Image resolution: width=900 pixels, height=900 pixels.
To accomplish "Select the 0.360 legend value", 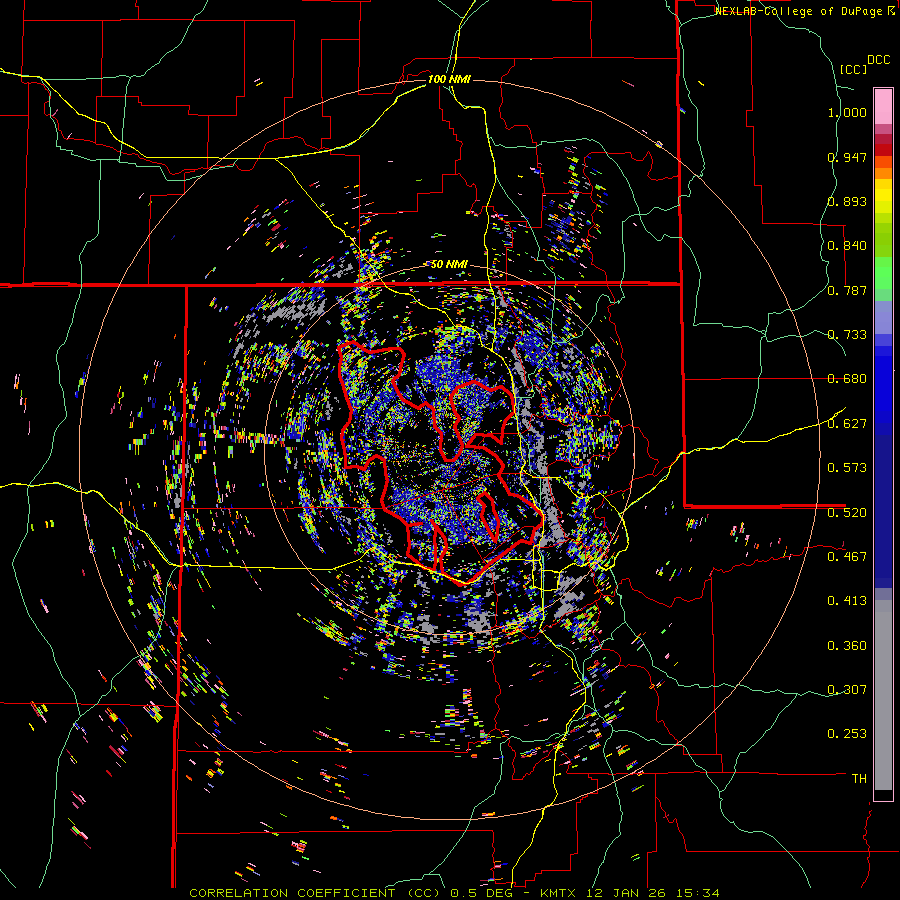I will (x=847, y=646).
